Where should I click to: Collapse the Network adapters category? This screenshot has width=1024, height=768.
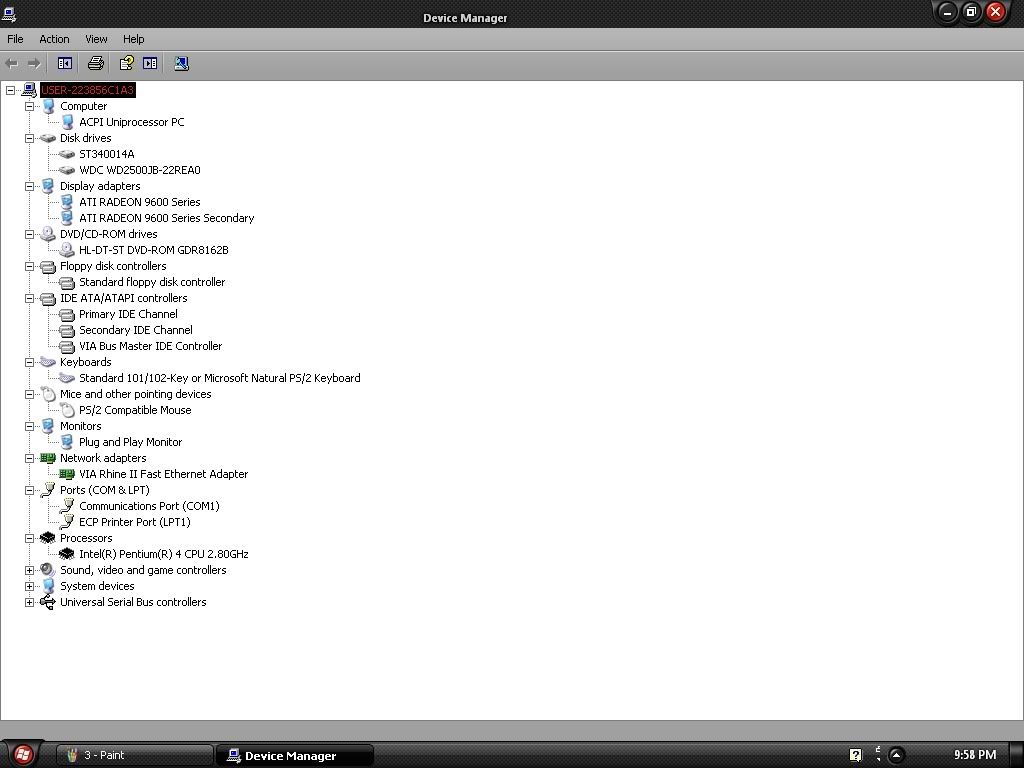(x=29, y=458)
